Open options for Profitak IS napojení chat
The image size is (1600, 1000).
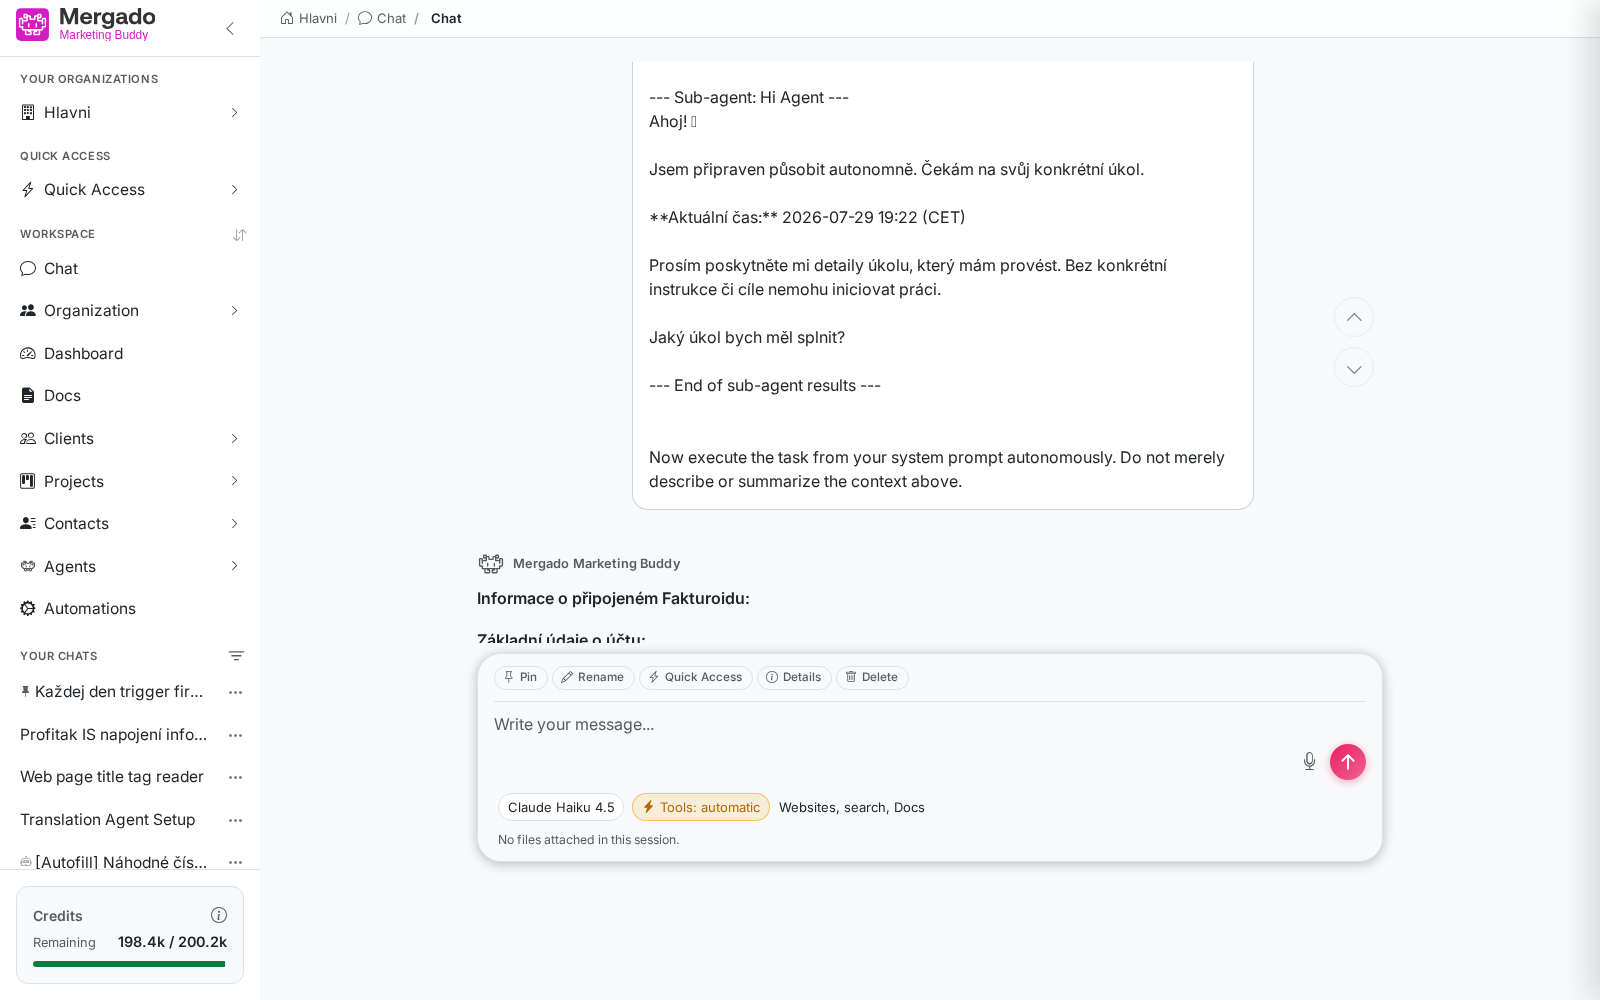pos(236,735)
